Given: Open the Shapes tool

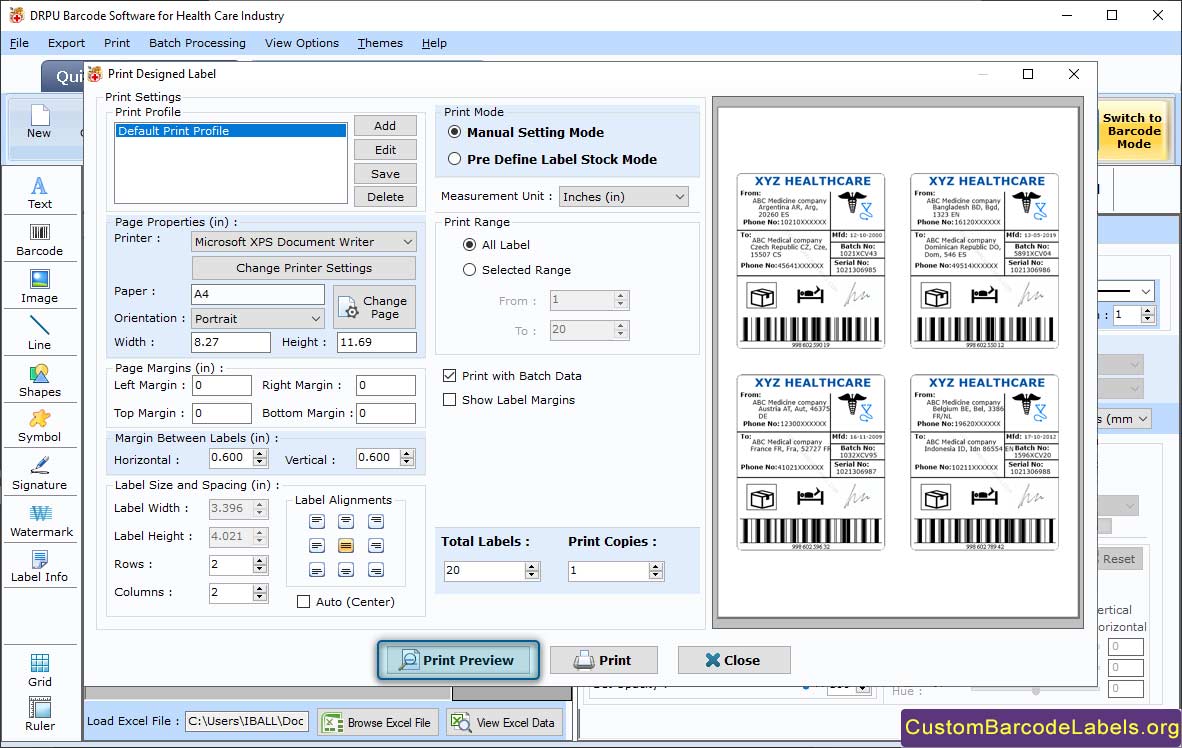Looking at the screenshot, I should pyautogui.click(x=39, y=381).
